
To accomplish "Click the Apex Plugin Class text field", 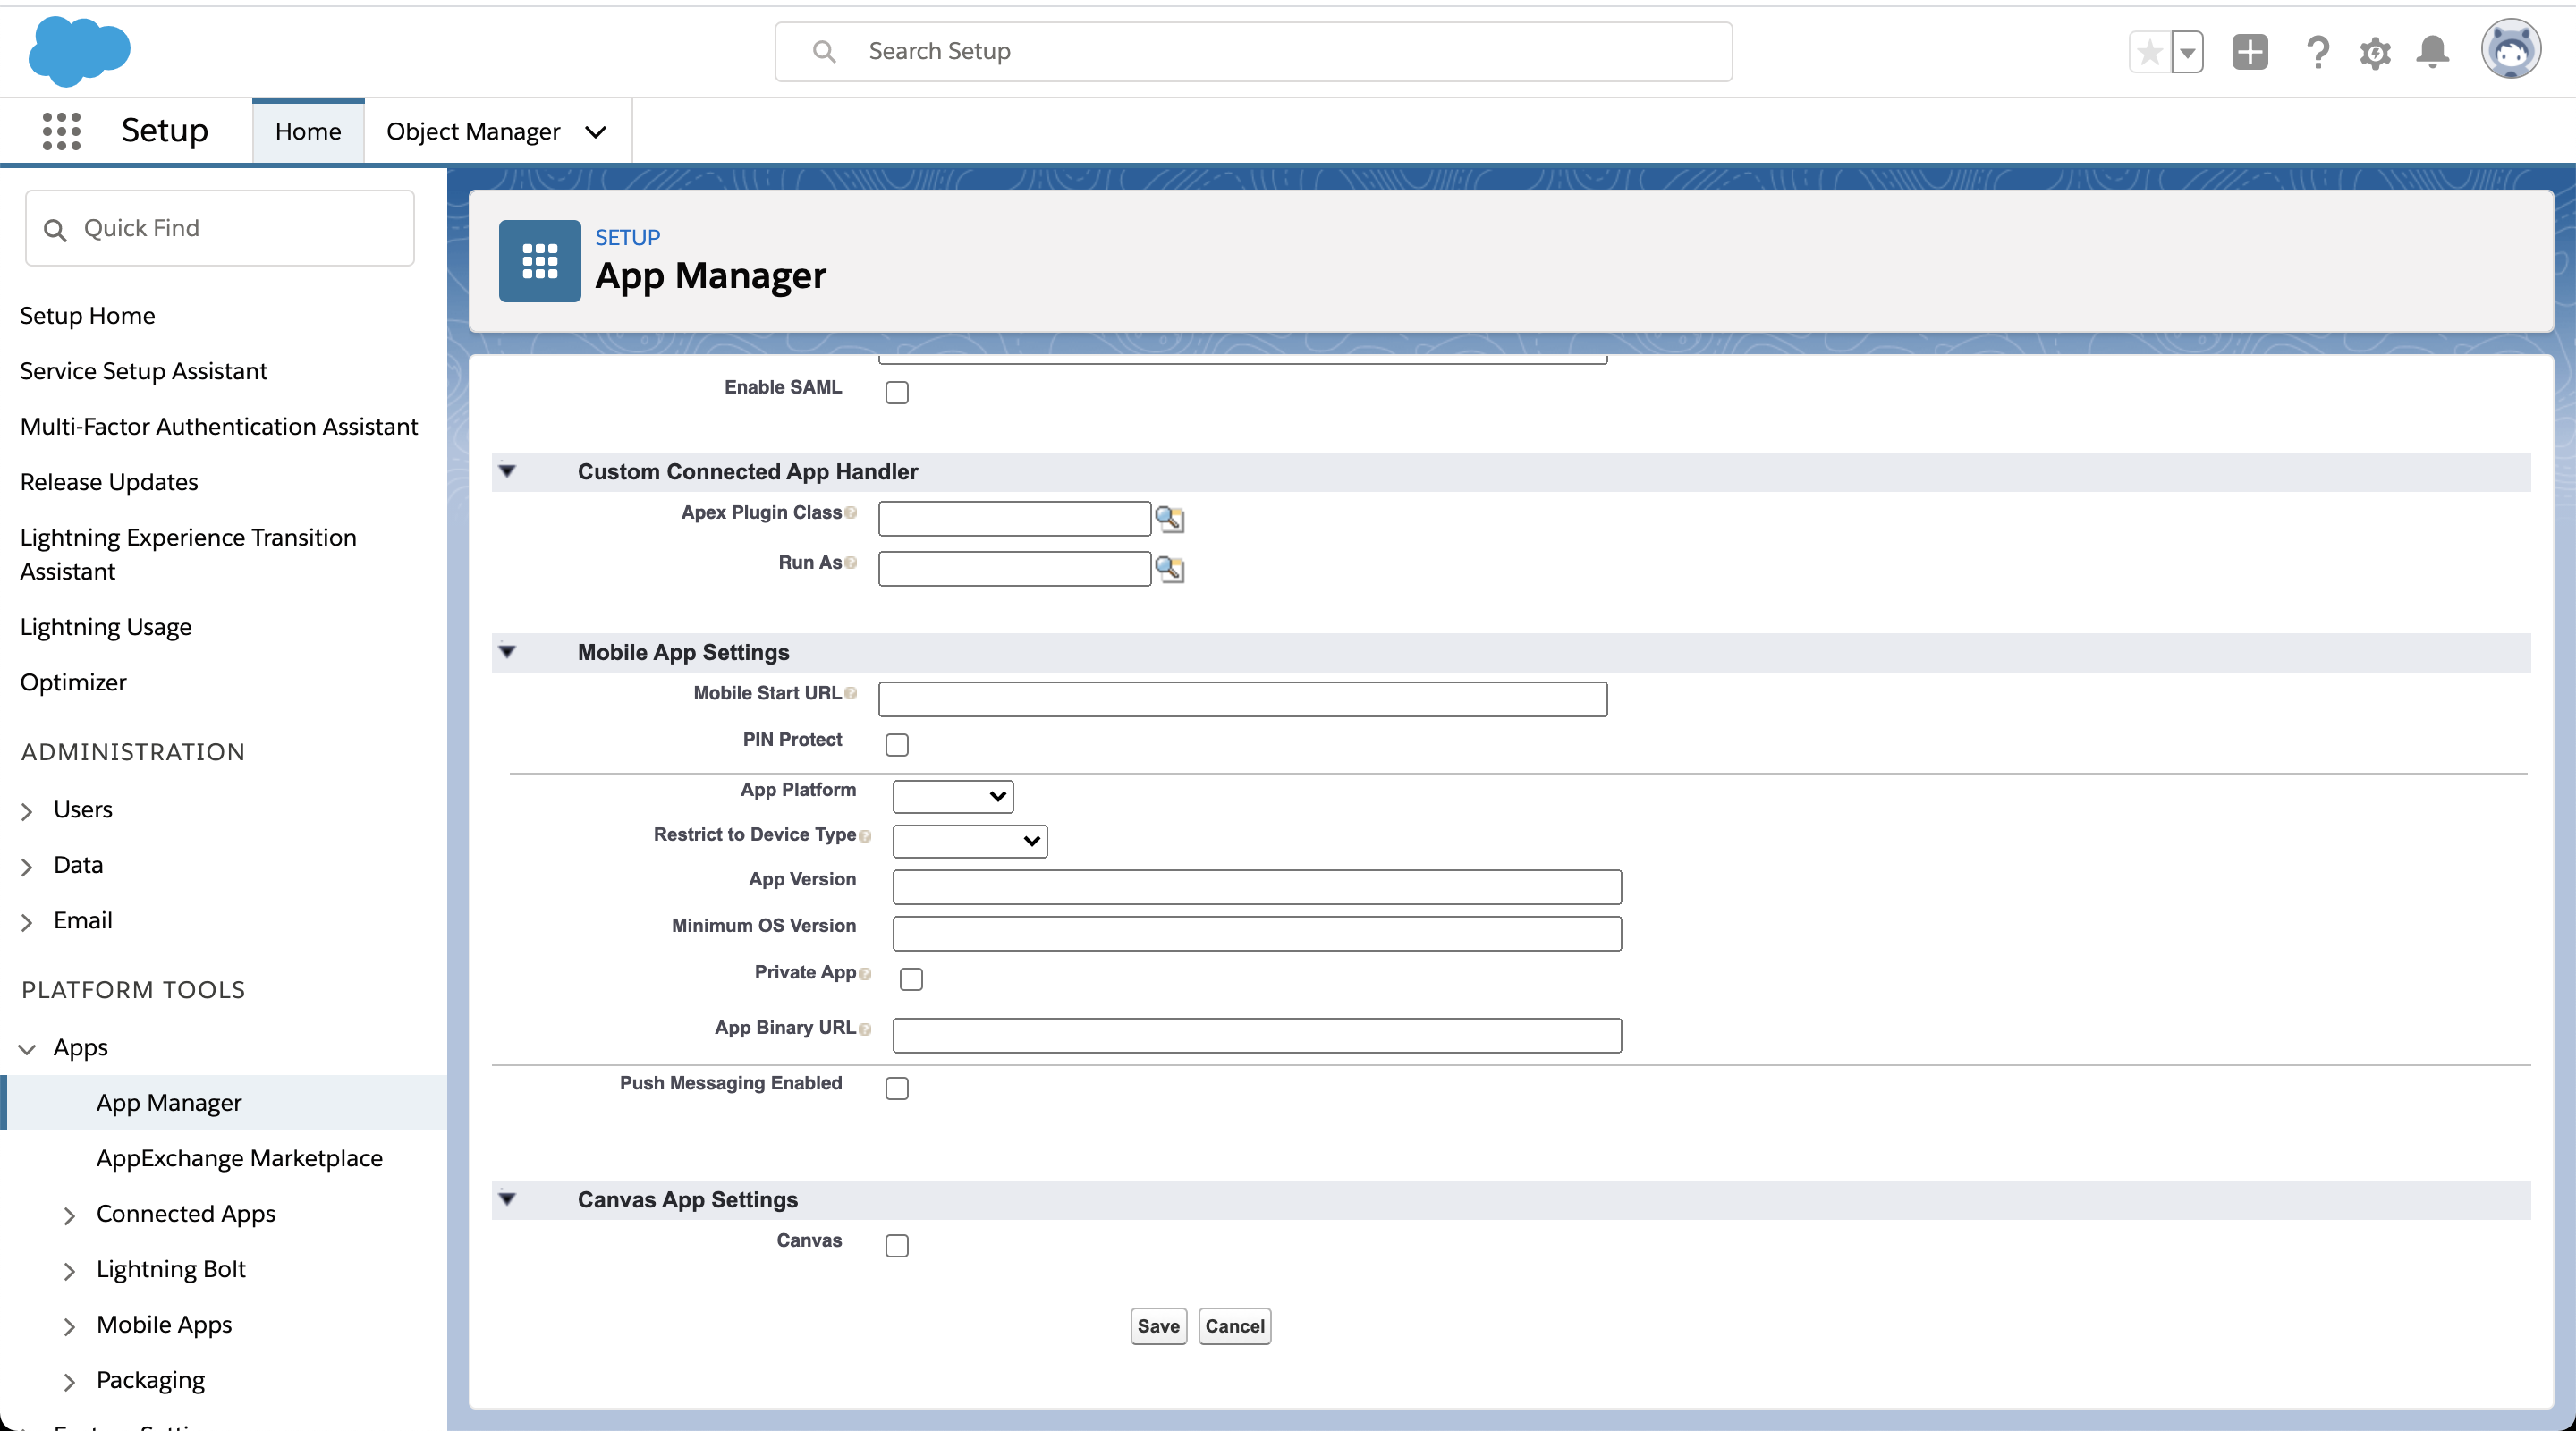I will (x=1014, y=518).
